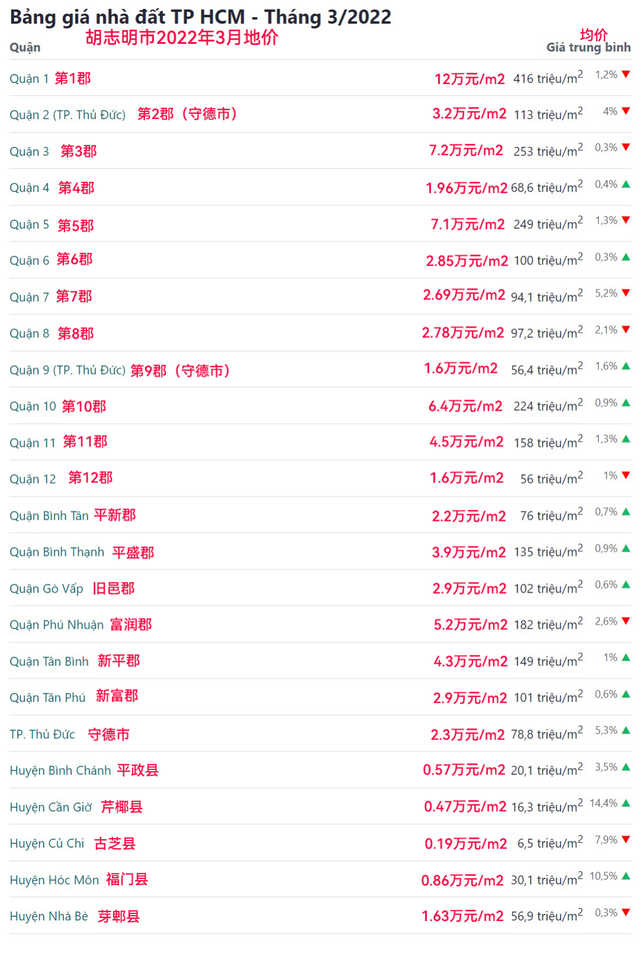Screen dimensions: 640x956
Task: Click the green up arrow beside Cần Giờ's 14,4%
Action: coord(626,804)
